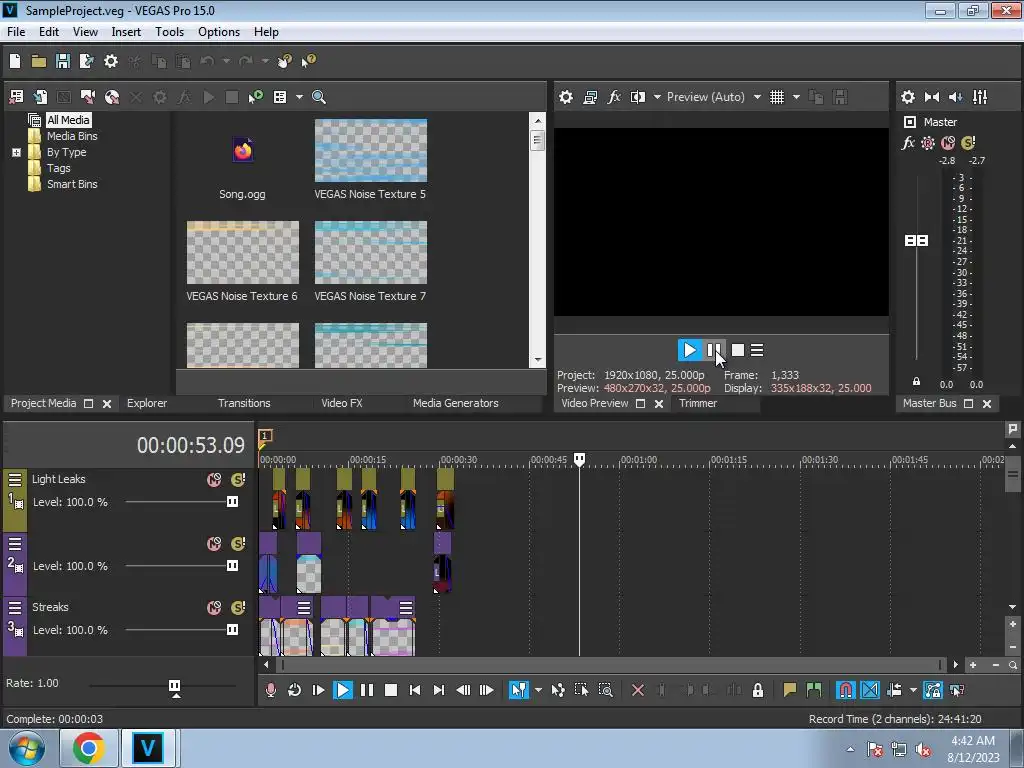
Task: Switch to the Video FX tab
Action: 342,403
